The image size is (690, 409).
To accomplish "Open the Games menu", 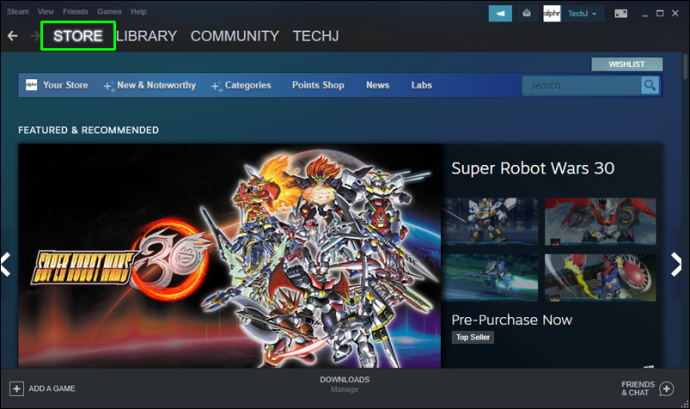I will (109, 11).
